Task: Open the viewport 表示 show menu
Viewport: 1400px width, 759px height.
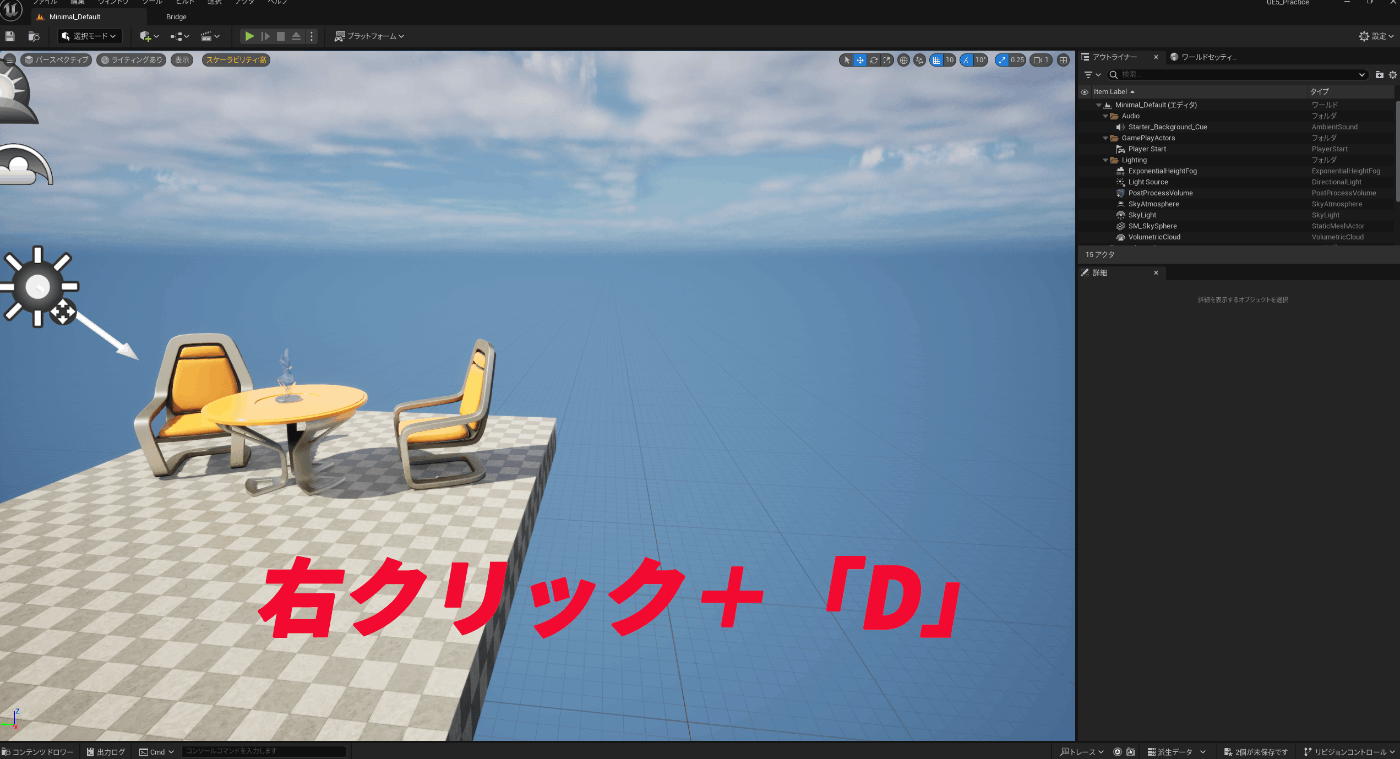Action: point(182,60)
